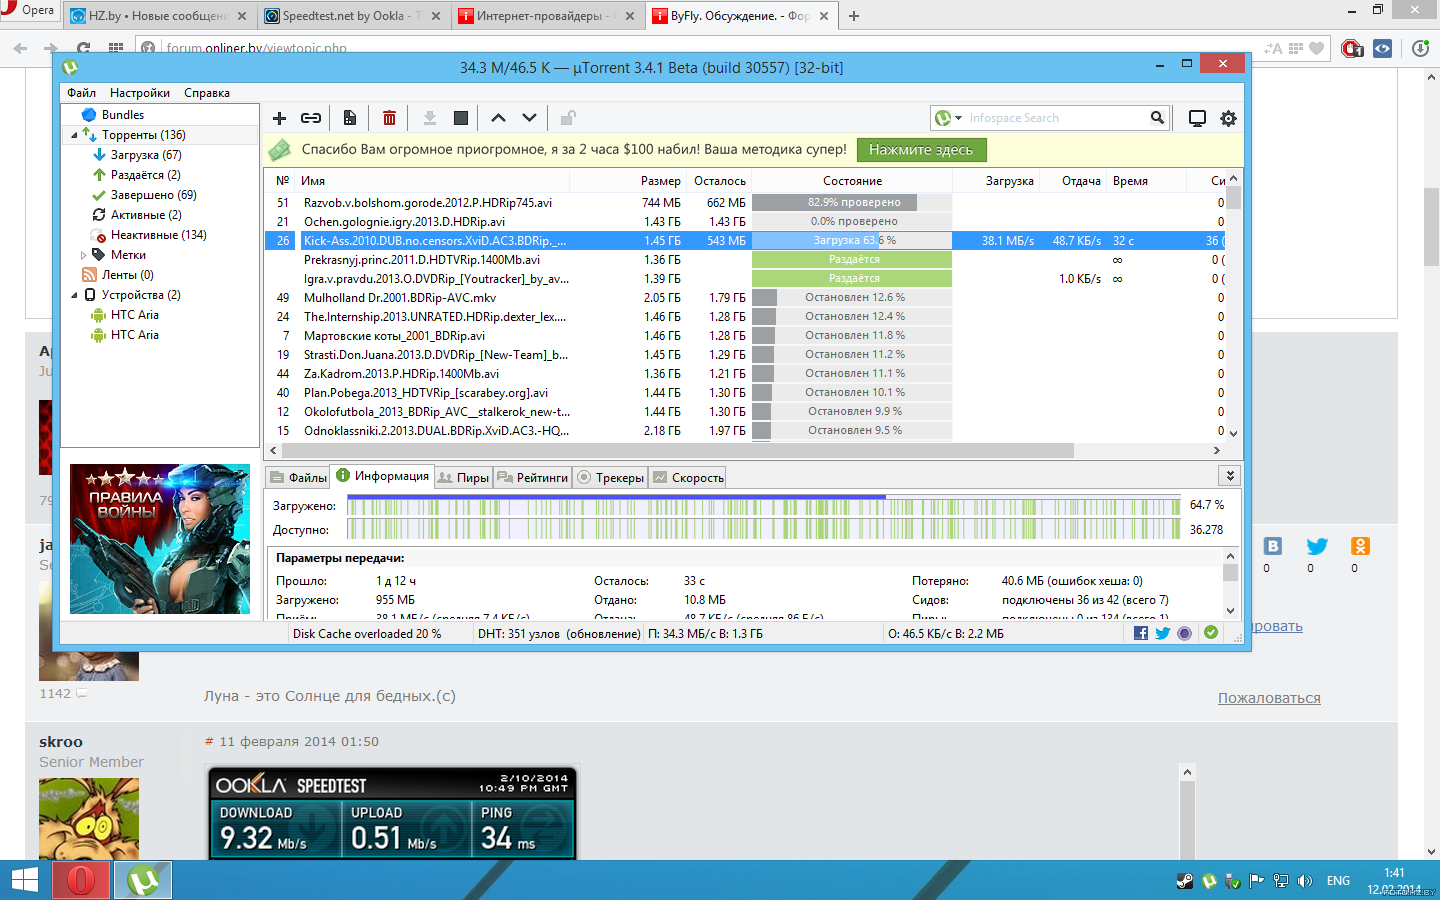
Task: Move torrent down the queue with the down arrow
Action: (529, 118)
